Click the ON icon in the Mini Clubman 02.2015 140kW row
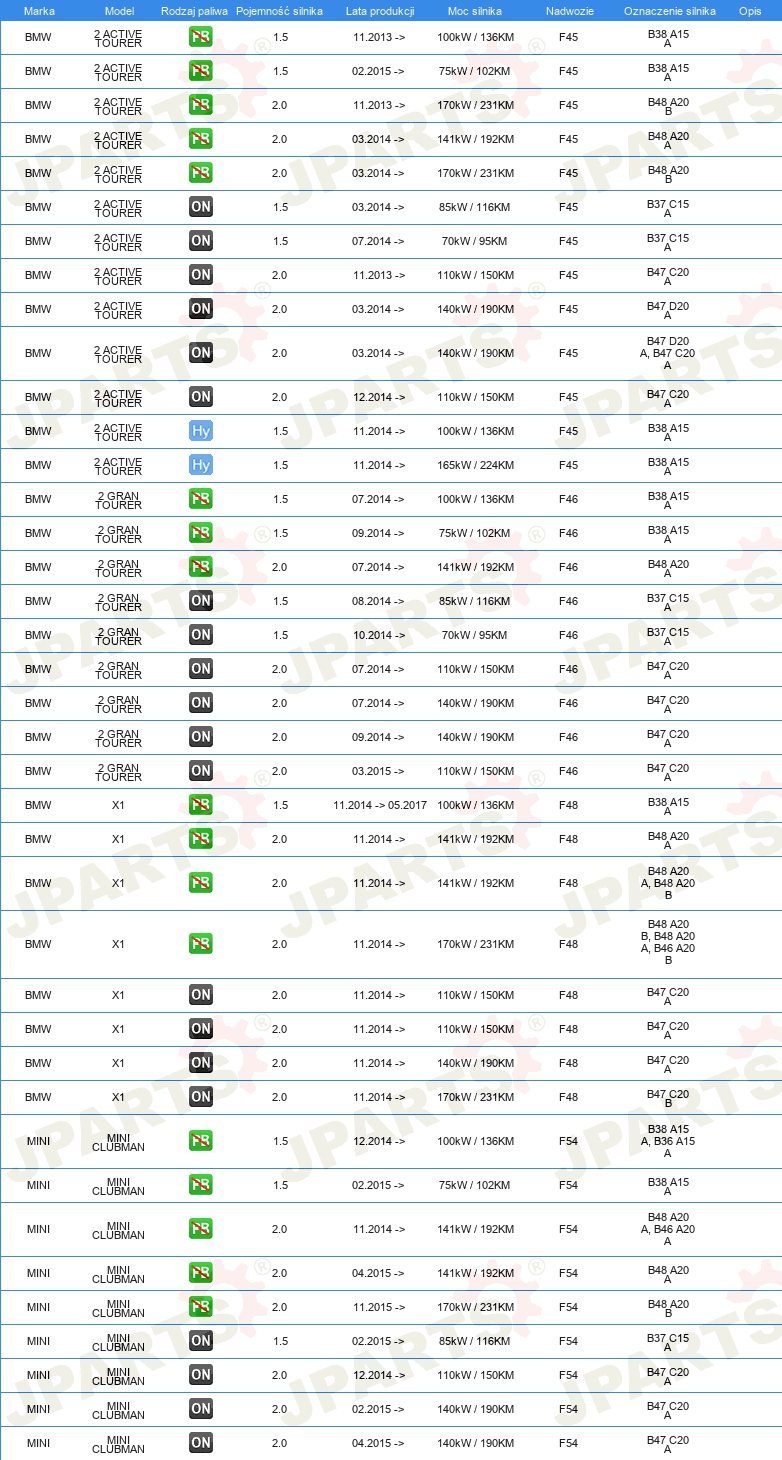Screen dimensions: 782x1460 [201, 1409]
